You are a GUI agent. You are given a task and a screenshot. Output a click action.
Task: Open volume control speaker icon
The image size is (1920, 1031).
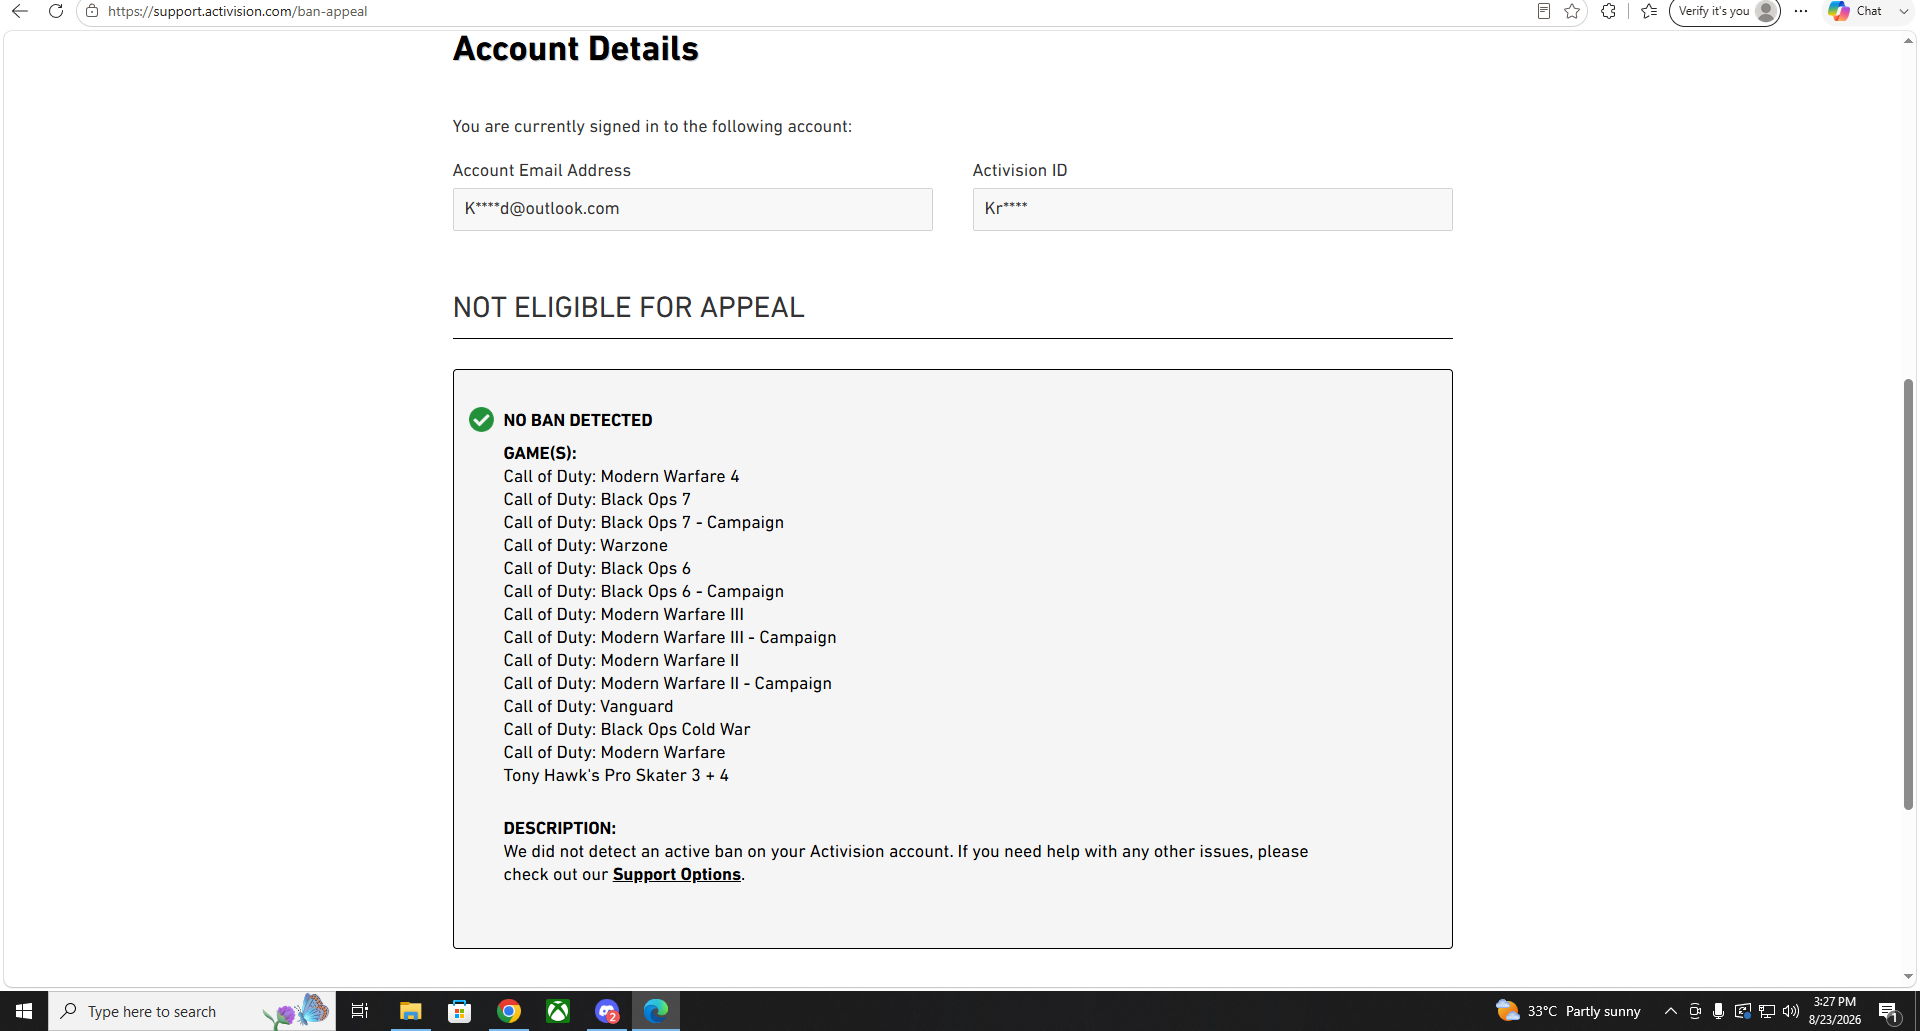(1791, 1011)
